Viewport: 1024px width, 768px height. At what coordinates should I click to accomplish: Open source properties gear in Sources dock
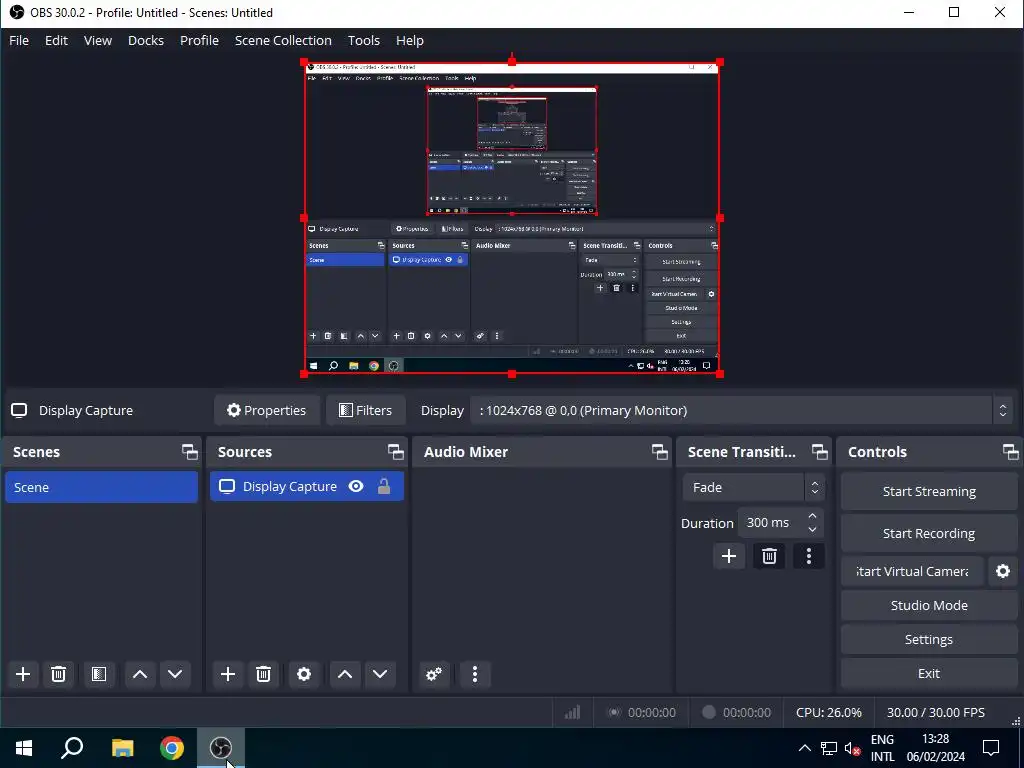[x=304, y=674]
